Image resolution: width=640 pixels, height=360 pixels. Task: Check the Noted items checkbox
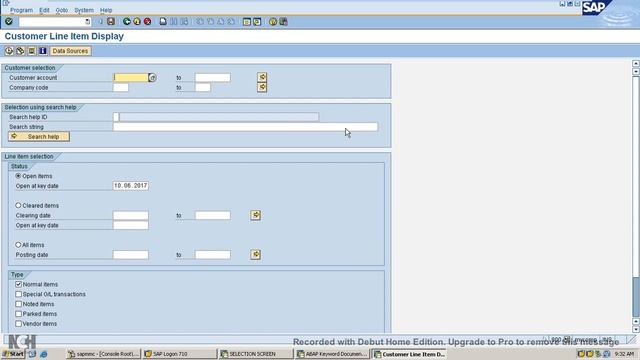(18, 304)
